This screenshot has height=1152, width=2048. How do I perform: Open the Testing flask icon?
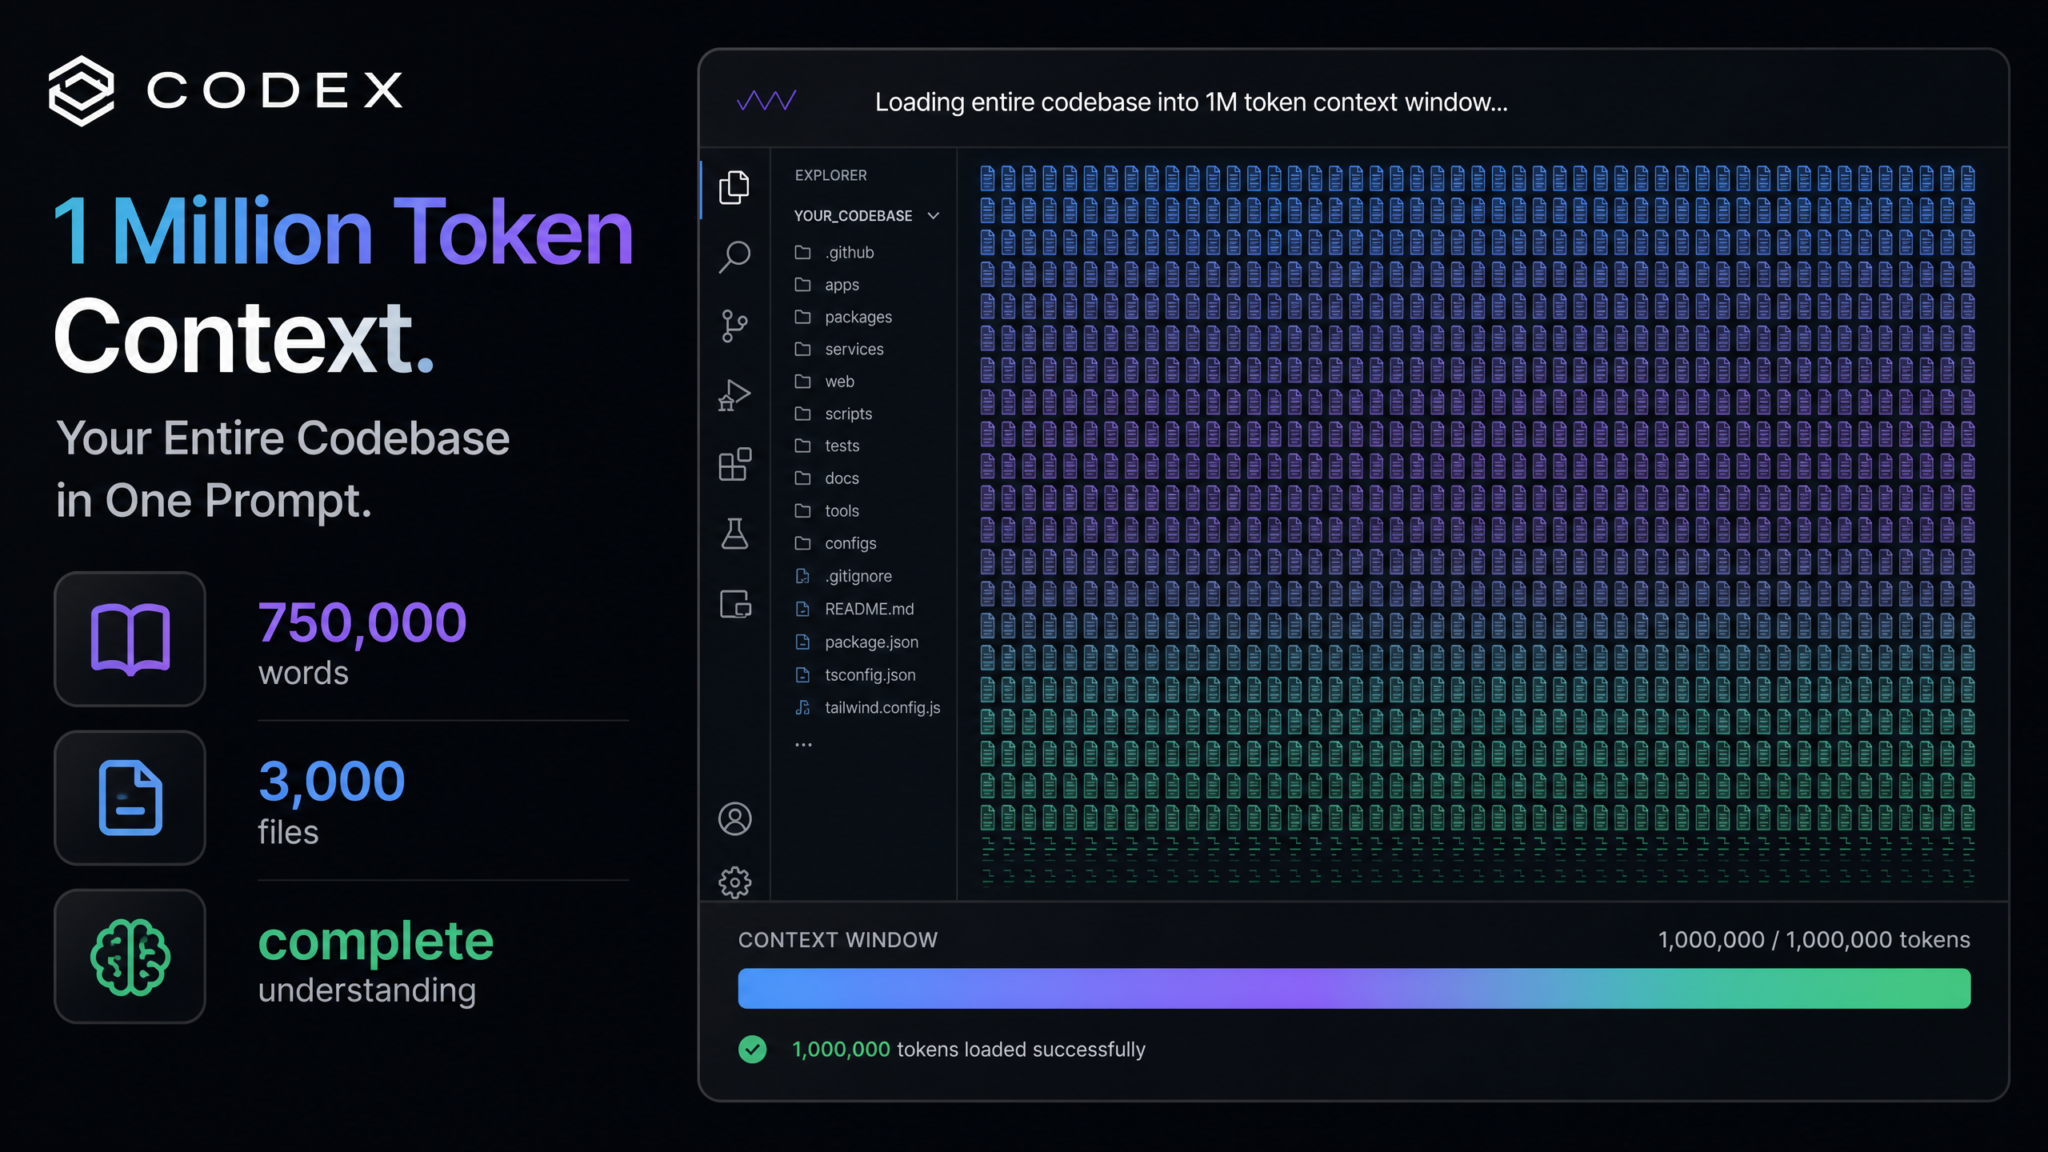click(x=735, y=534)
